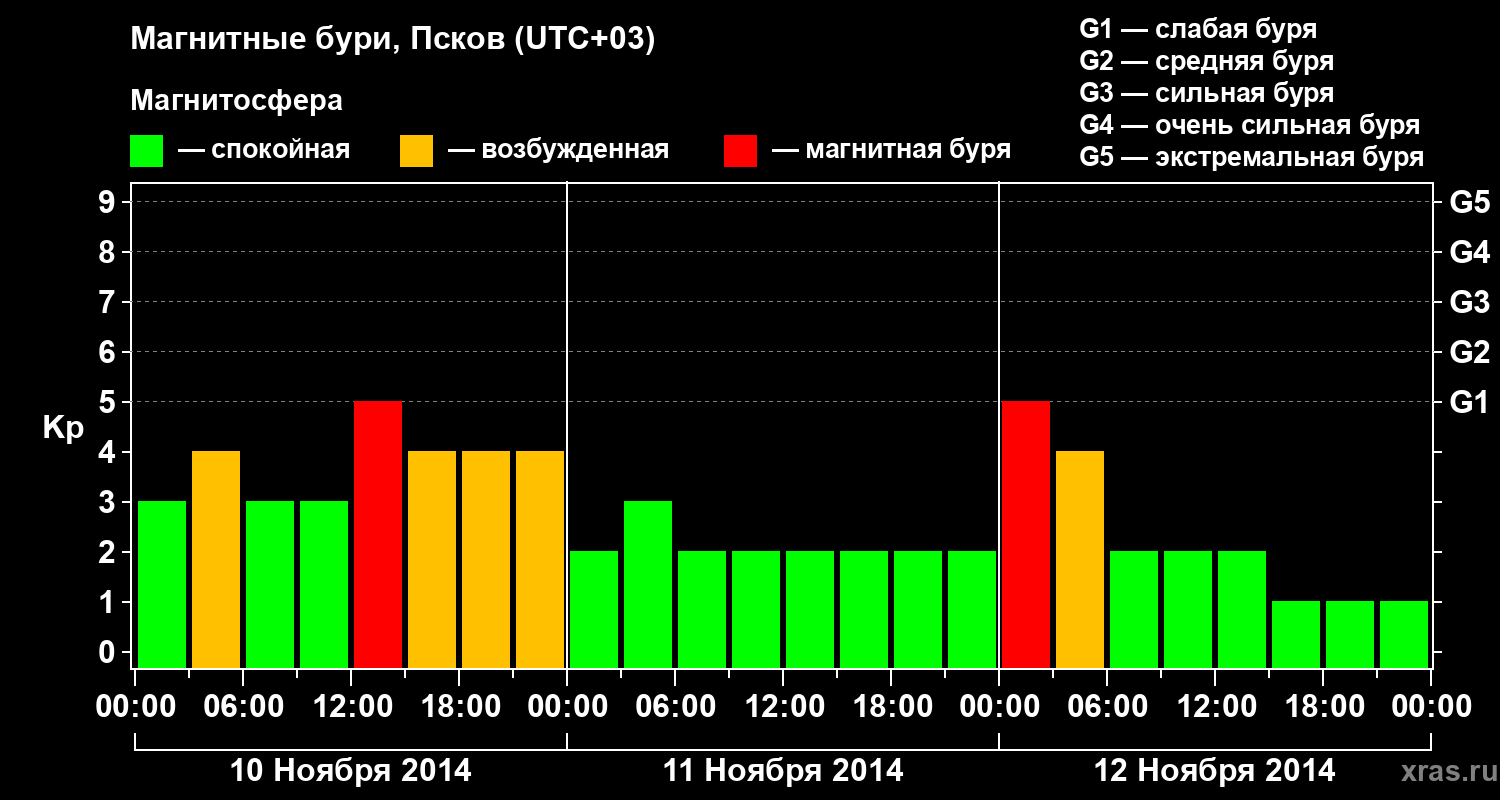Click the '— магнитная буря' legend label
The image size is (1500, 800).
[x=892, y=151]
